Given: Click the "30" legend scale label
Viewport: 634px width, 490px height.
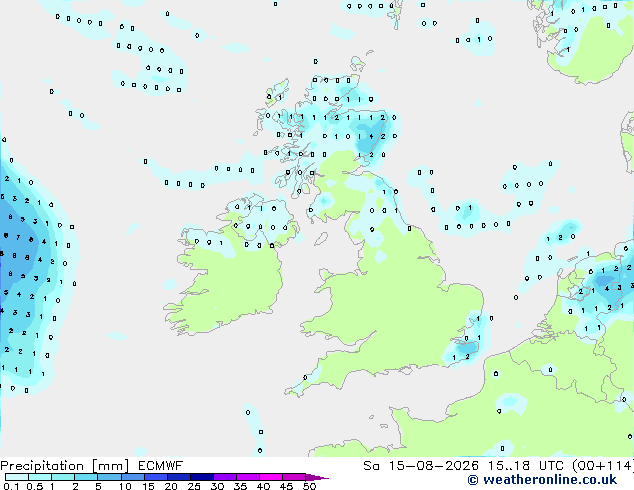Looking at the screenshot, I should click(217, 486).
